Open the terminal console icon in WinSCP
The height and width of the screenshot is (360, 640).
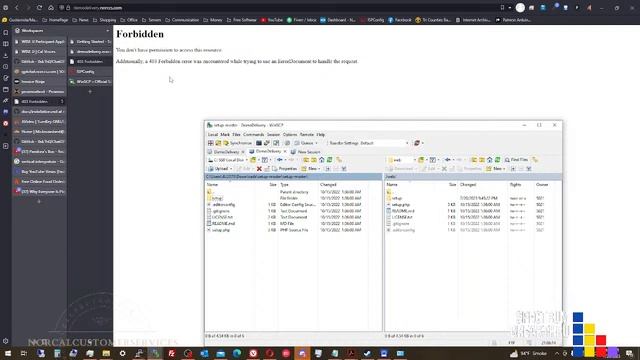point(259,143)
